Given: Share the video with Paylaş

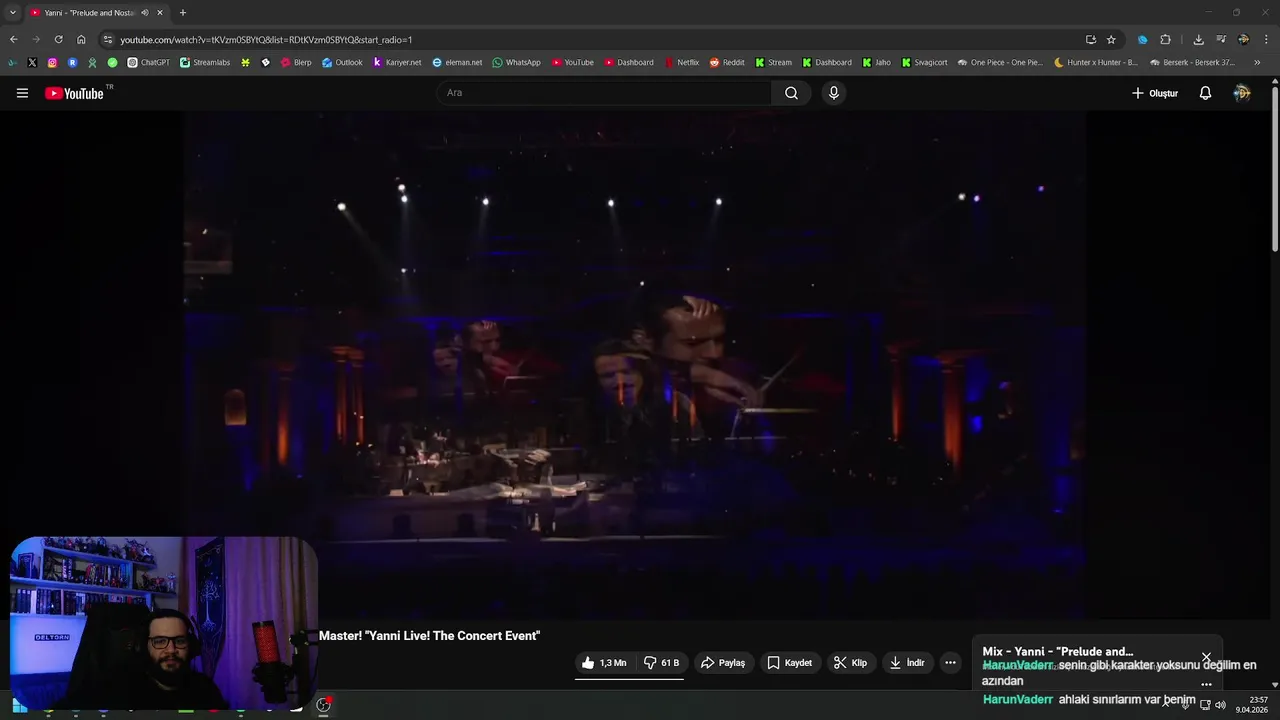Looking at the screenshot, I should [x=723, y=663].
